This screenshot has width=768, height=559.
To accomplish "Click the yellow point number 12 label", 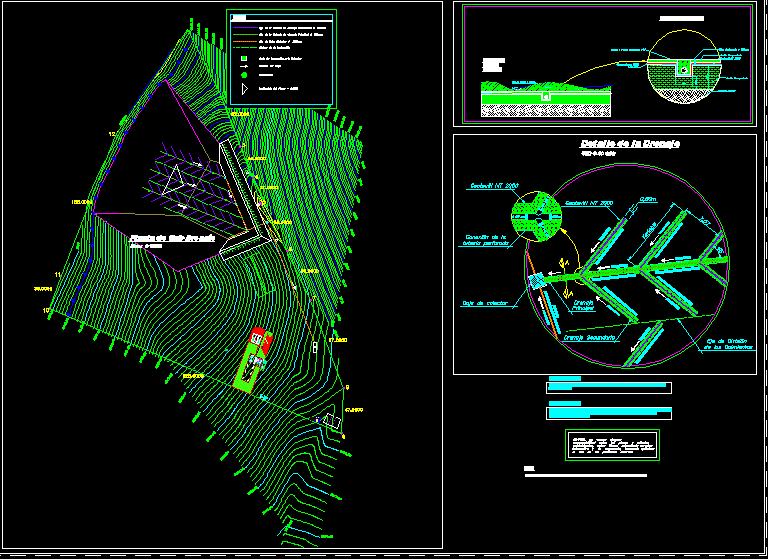I will pyautogui.click(x=112, y=134).
